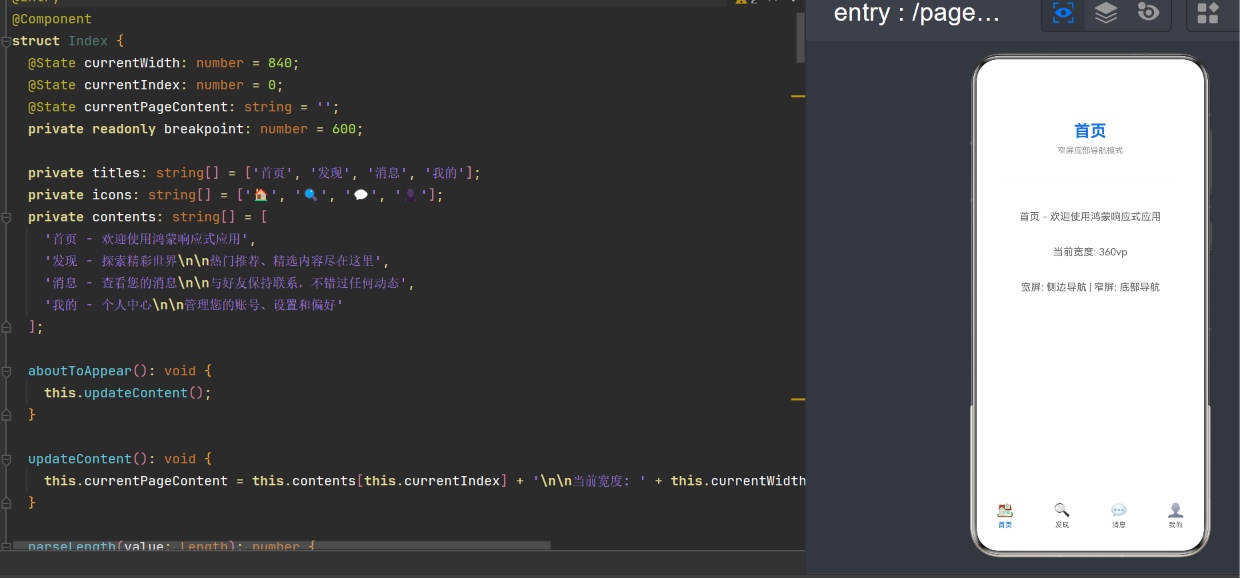Viewport: 1240px width, 579px height.
Task: Click the 'Index' struct name
Action: [88, 41]
